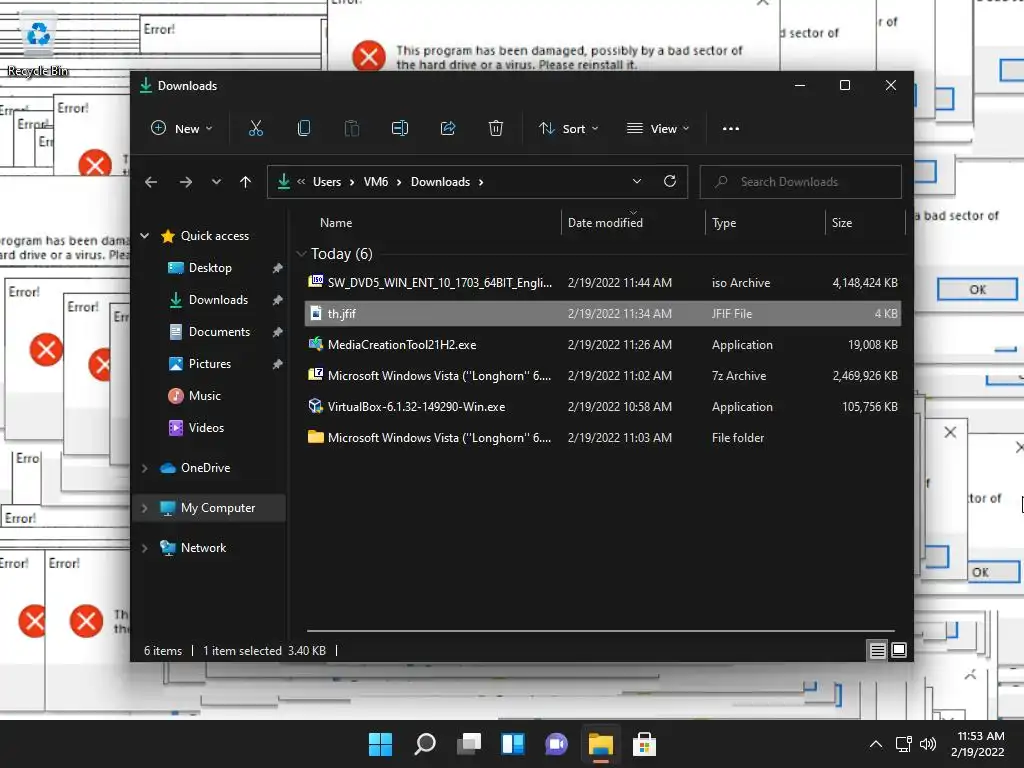Open taskbar Search magnifier
This screenshot has height=768, width=1024.
click(x=424, y=744)
